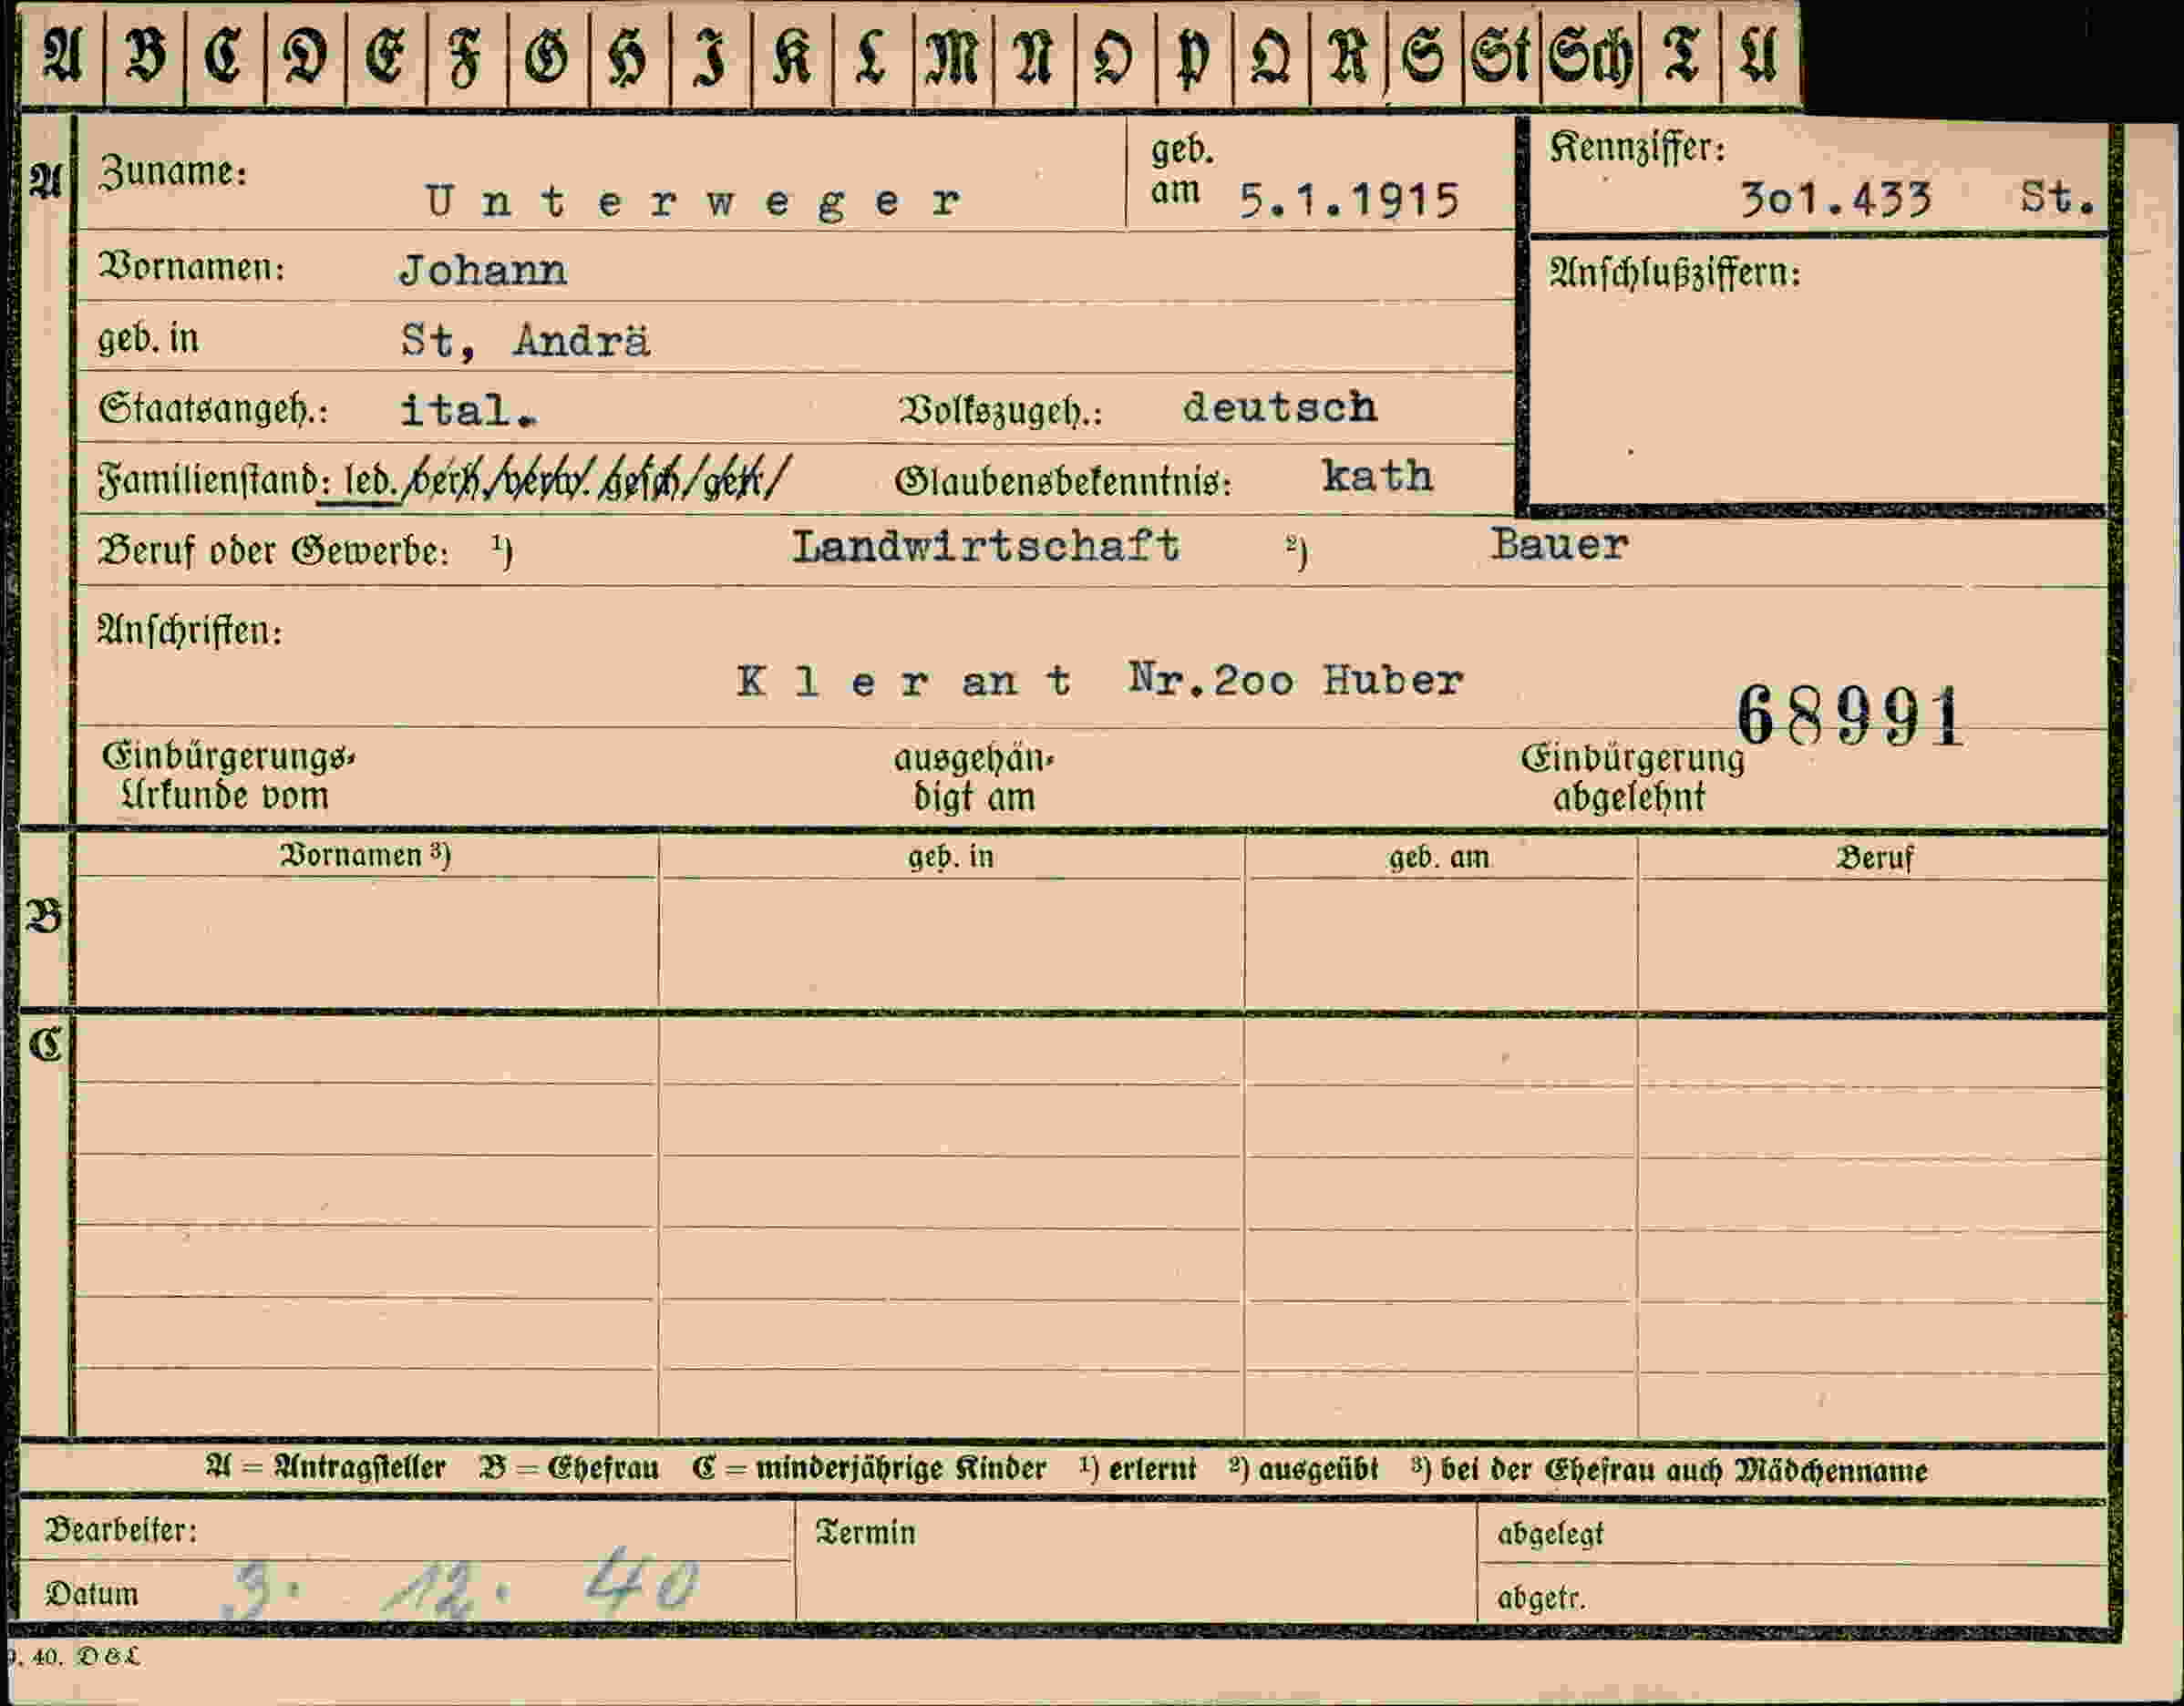Click alphabet index tab 'M'
The image size is (2184, 1706).
click(x=953, y=55)
